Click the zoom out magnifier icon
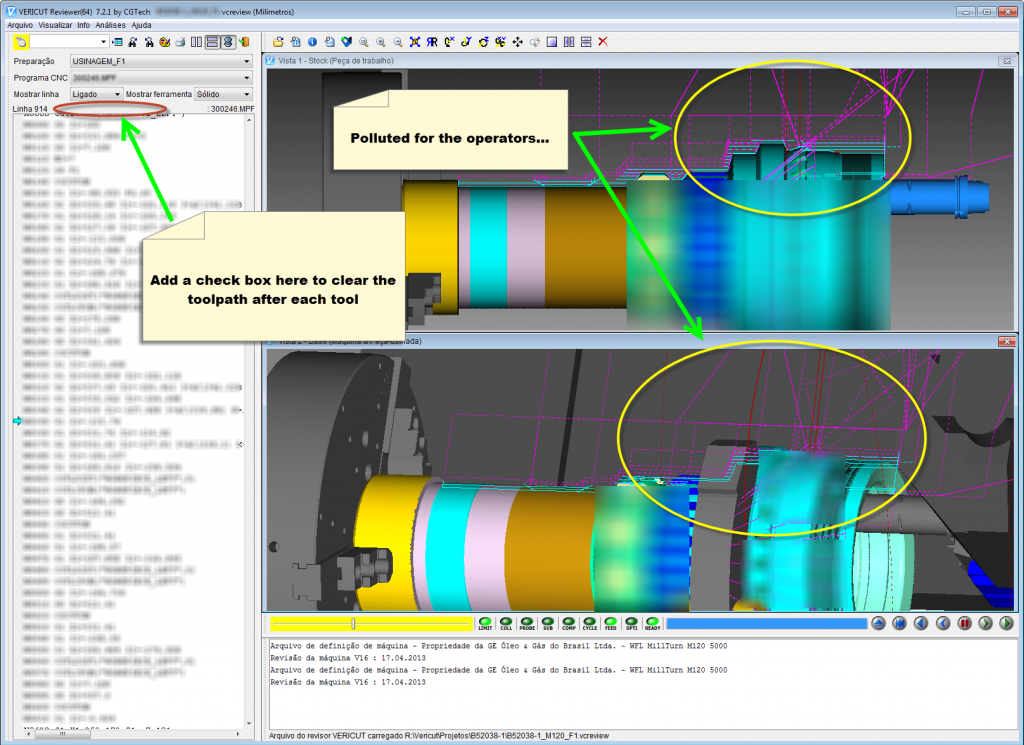The image size is (1024, 745). 398,42
